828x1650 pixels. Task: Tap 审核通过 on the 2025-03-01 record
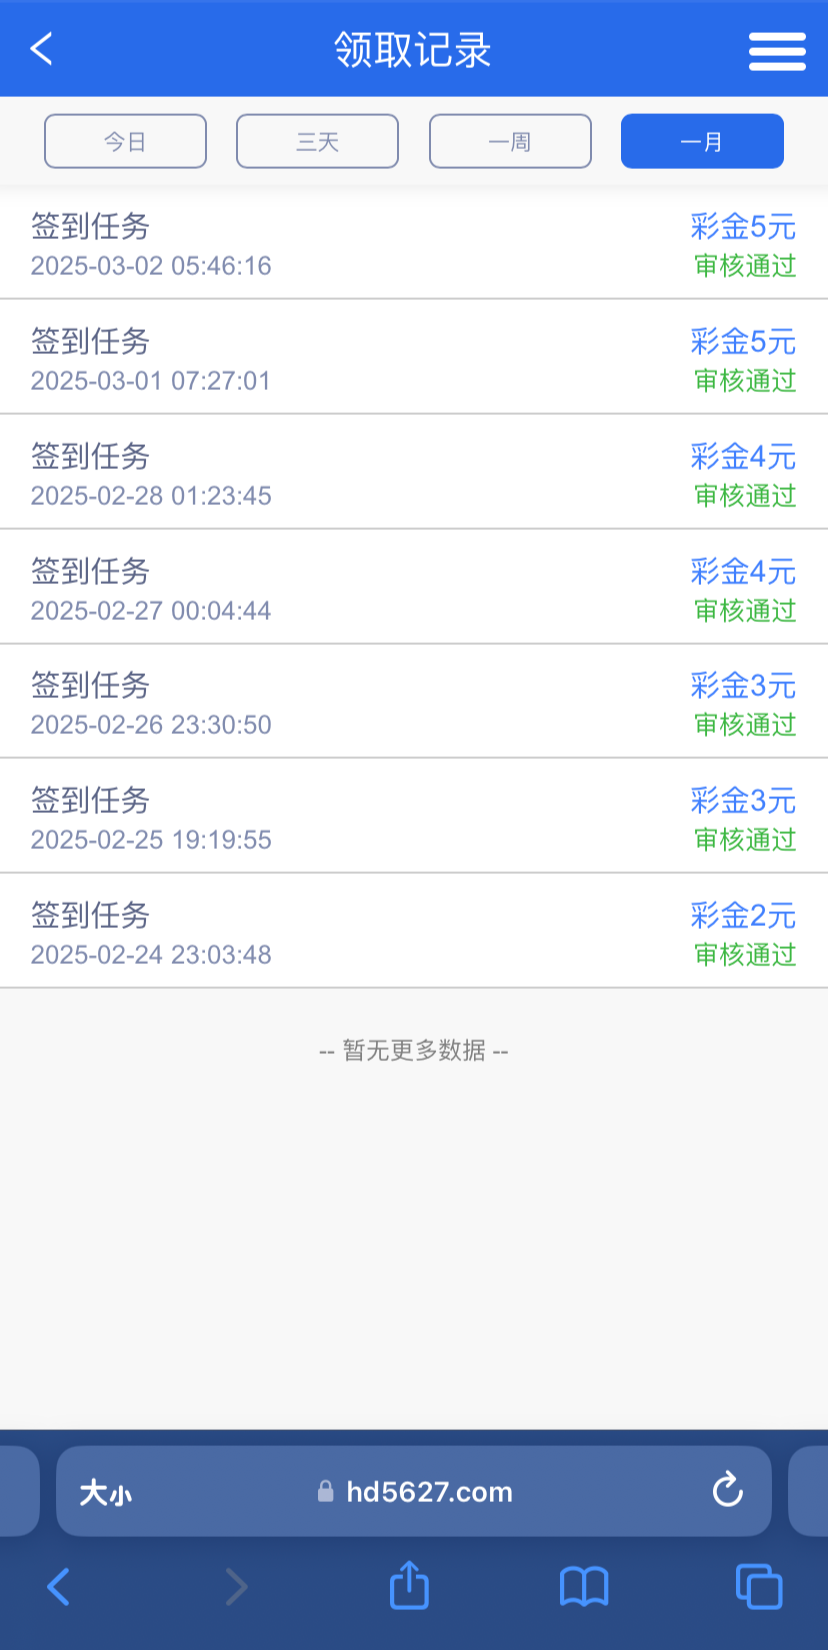[x=745, y=381]
